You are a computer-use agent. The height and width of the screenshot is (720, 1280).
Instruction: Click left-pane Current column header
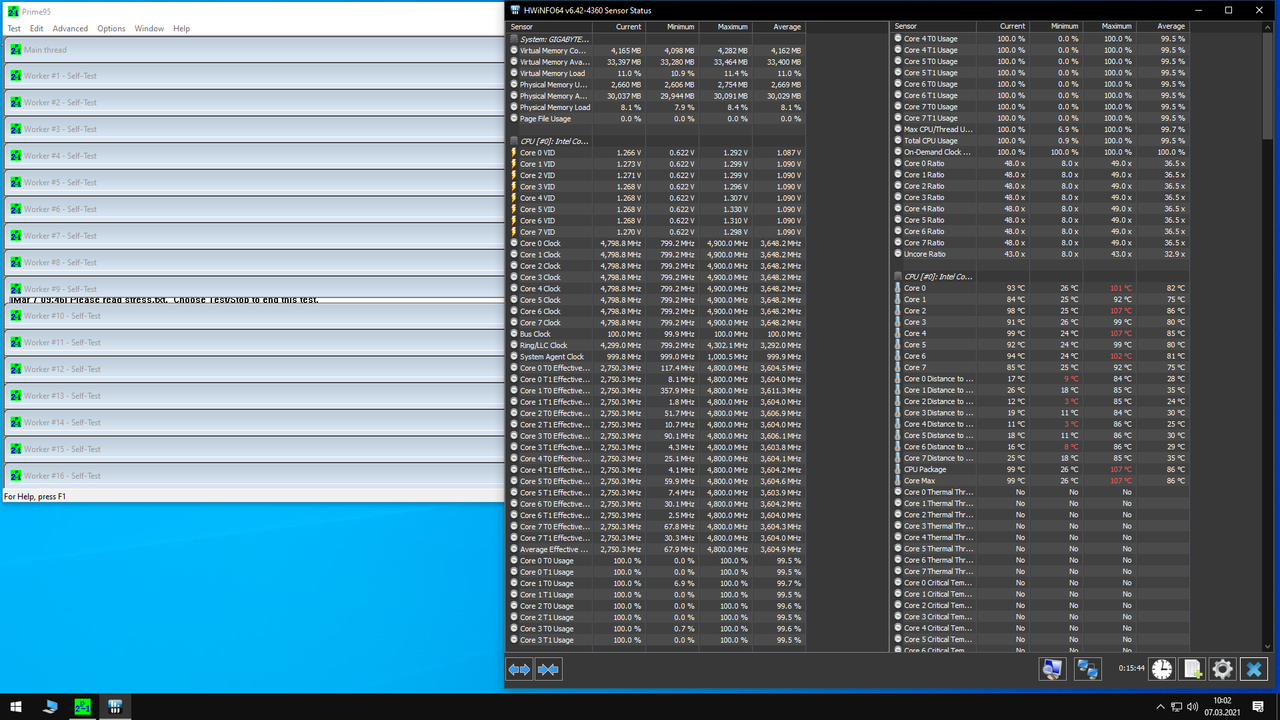point(619,27)
